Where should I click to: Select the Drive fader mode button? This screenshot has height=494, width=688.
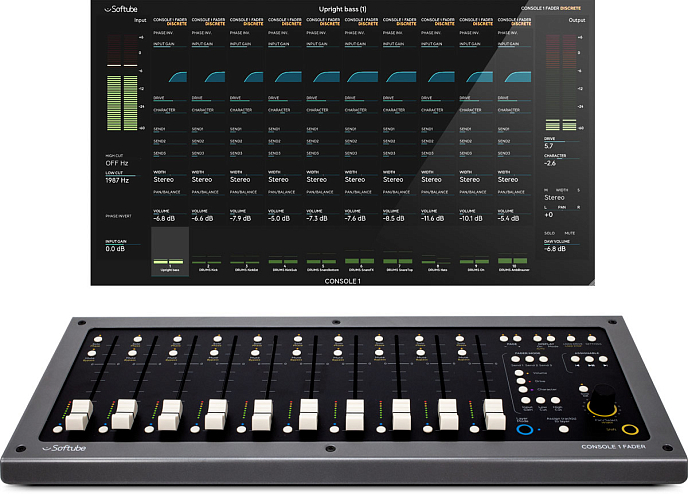point(521,381)
